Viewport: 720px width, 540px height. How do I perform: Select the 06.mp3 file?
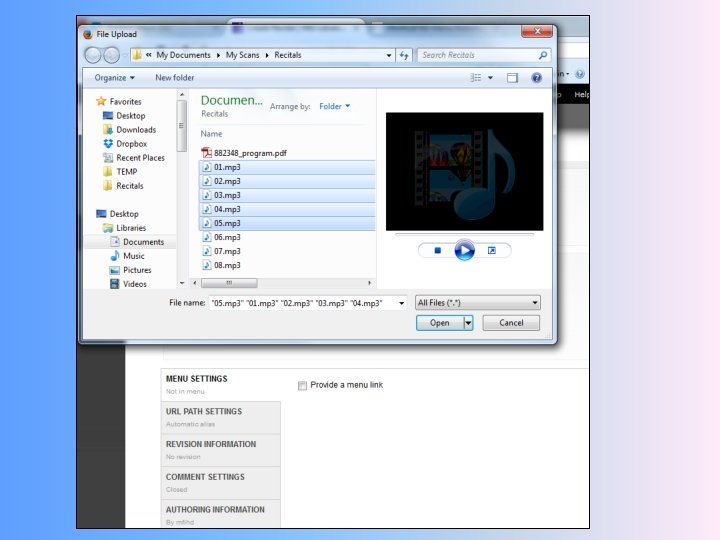click(x=221, y=237)
